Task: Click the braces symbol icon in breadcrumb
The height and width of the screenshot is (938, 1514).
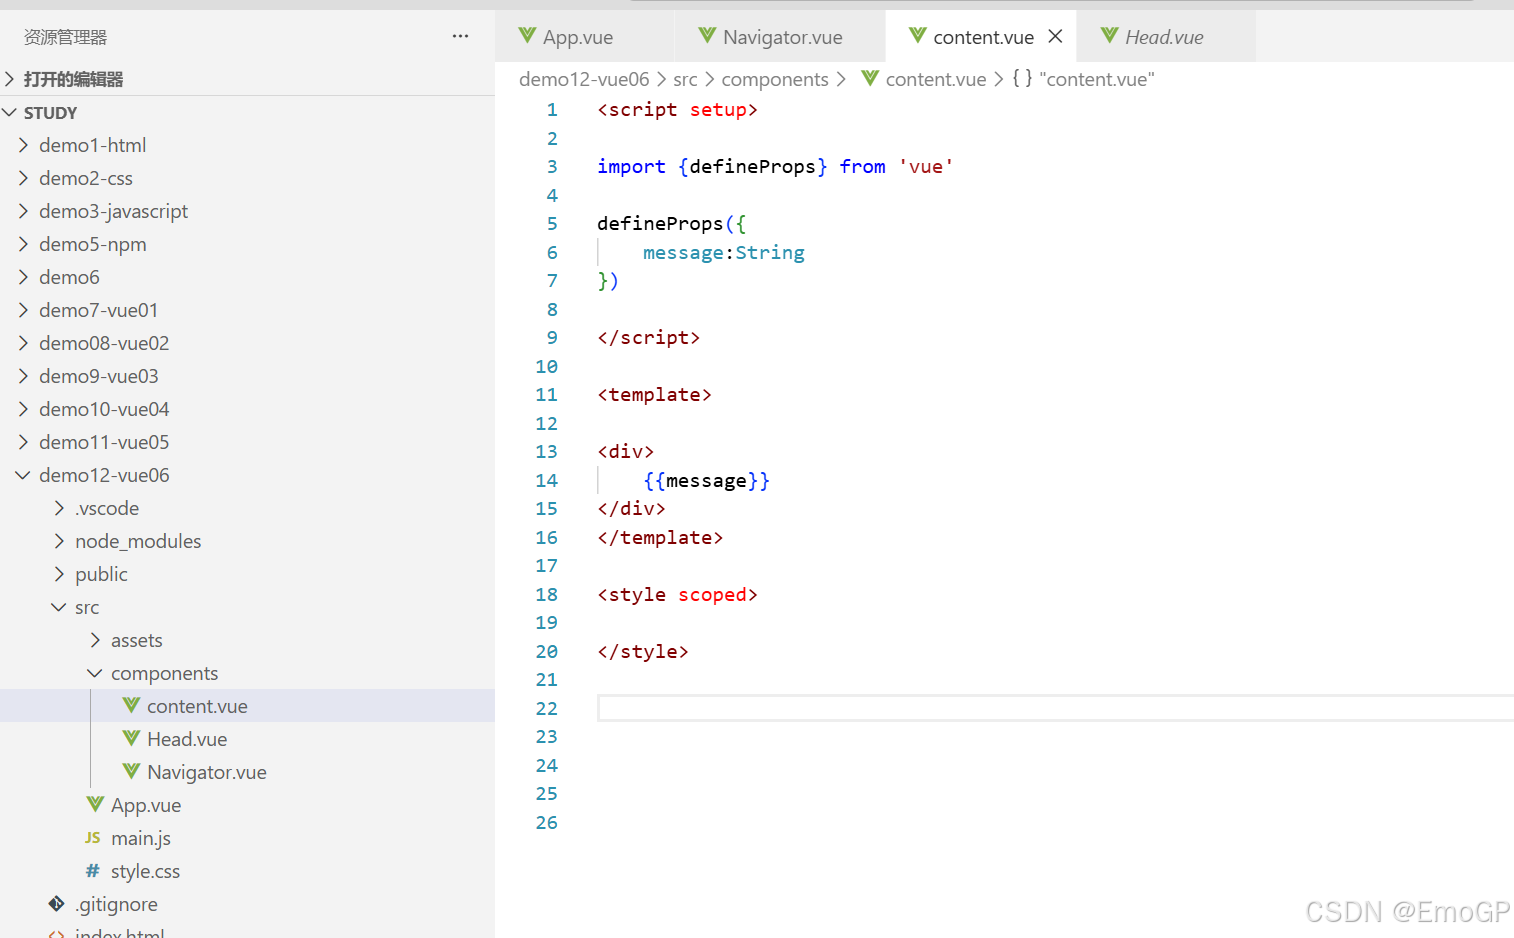Action: click(x=1022, y=78)
